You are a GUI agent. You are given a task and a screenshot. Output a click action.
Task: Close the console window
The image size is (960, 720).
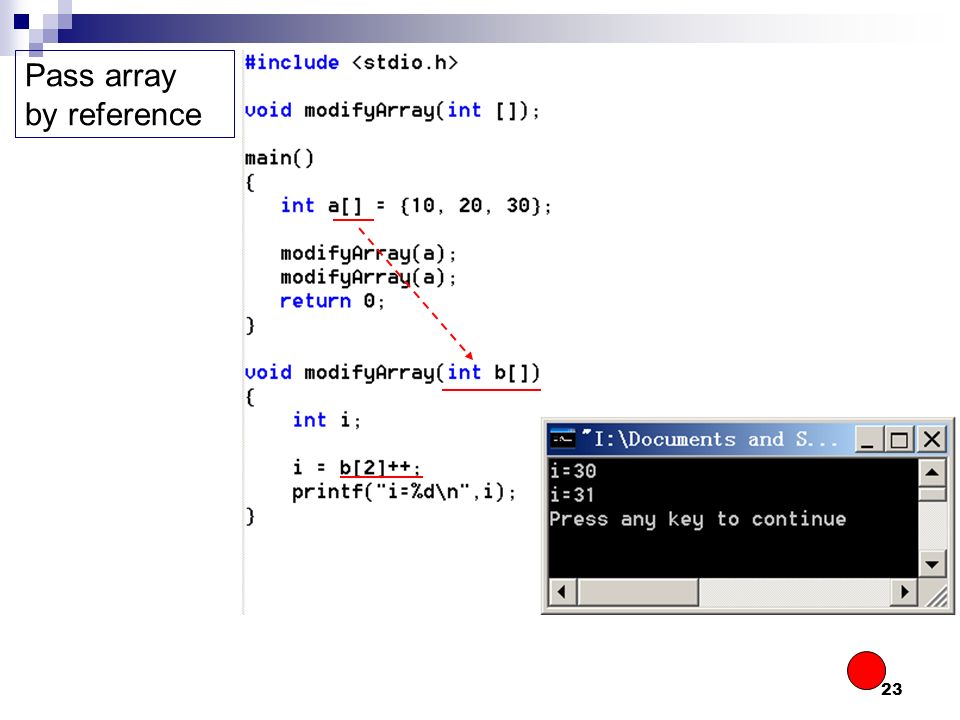pyautogui.click(x=932, y=440)
